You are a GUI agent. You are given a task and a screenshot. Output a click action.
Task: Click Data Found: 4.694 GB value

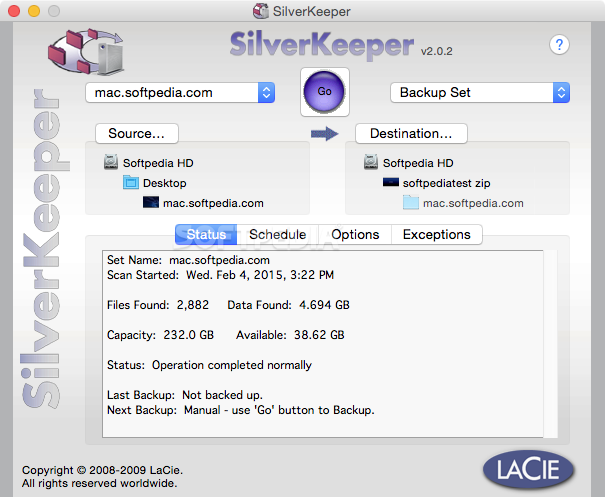coord(324,305)
